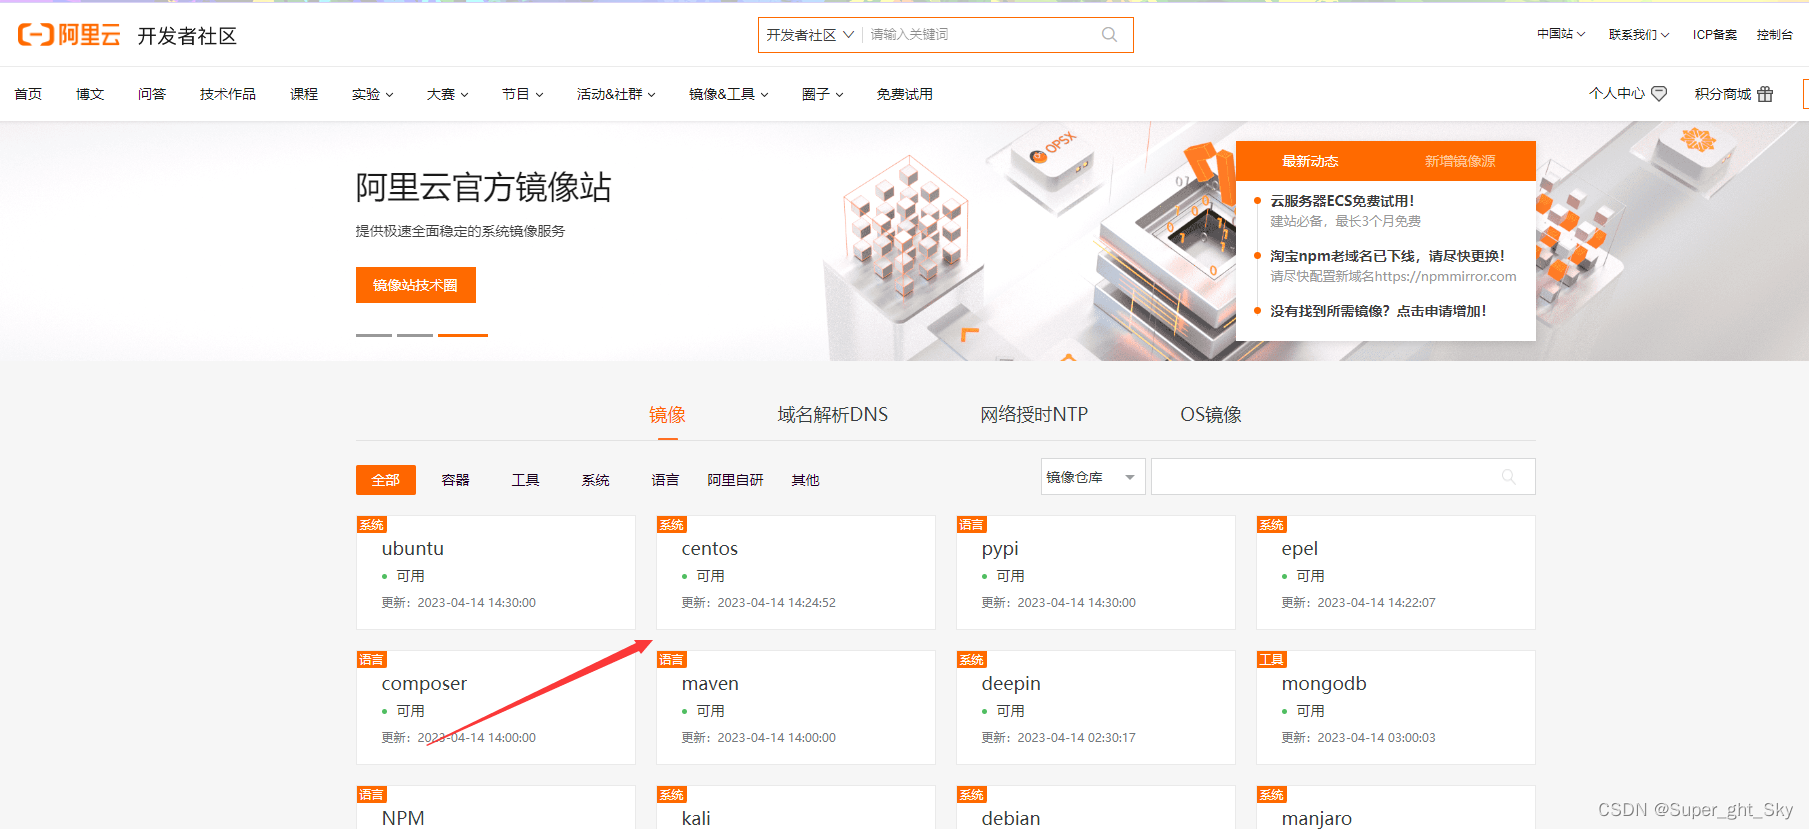Image resolution: width=1809 pixels, height=829 pixels.
Task: Expand the 活动&社群 navigation menu
Action: (x=616, y=94)
